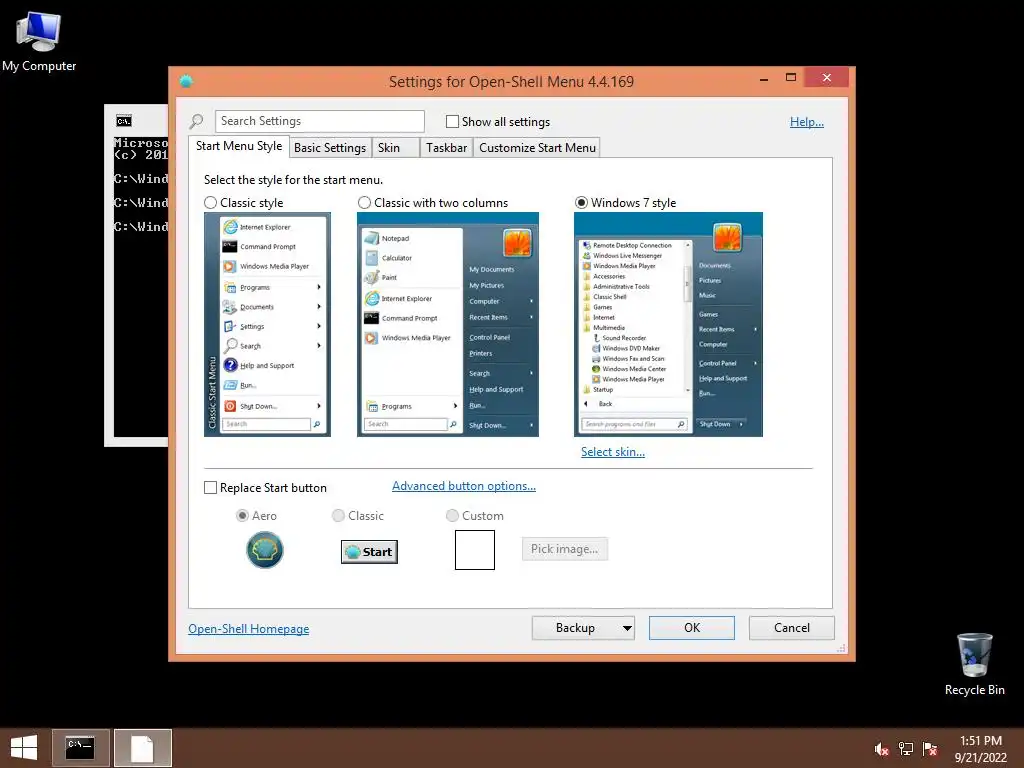The height and width of the screenshot is (768, 1024).
Task: Open the Customize Start Menu tab
Action: click(x=537, y=148)
